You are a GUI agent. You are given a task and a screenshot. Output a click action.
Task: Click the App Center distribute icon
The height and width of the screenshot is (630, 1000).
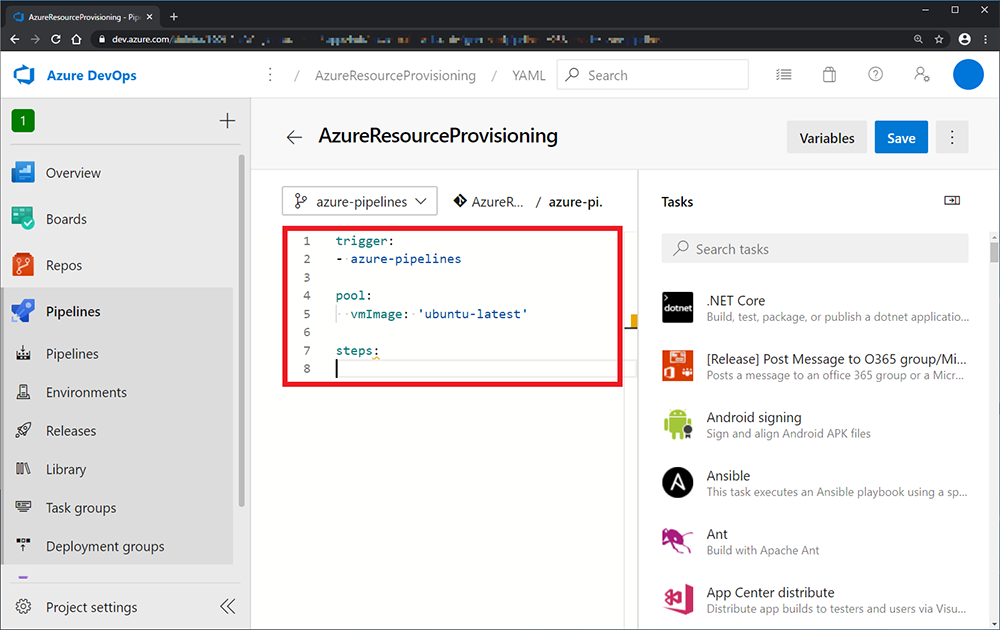pyautogui.click(x=679, y=599)
